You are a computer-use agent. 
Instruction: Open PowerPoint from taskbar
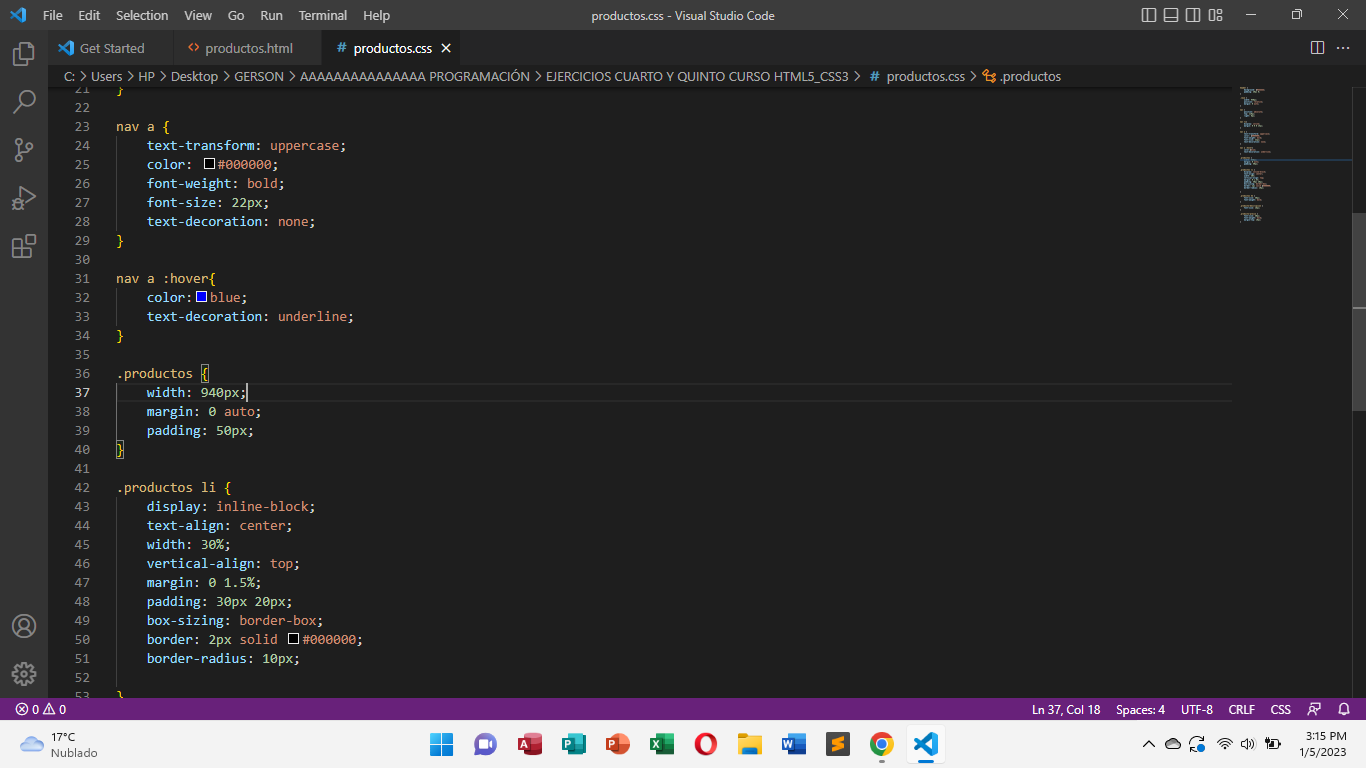tap(617, 744)
